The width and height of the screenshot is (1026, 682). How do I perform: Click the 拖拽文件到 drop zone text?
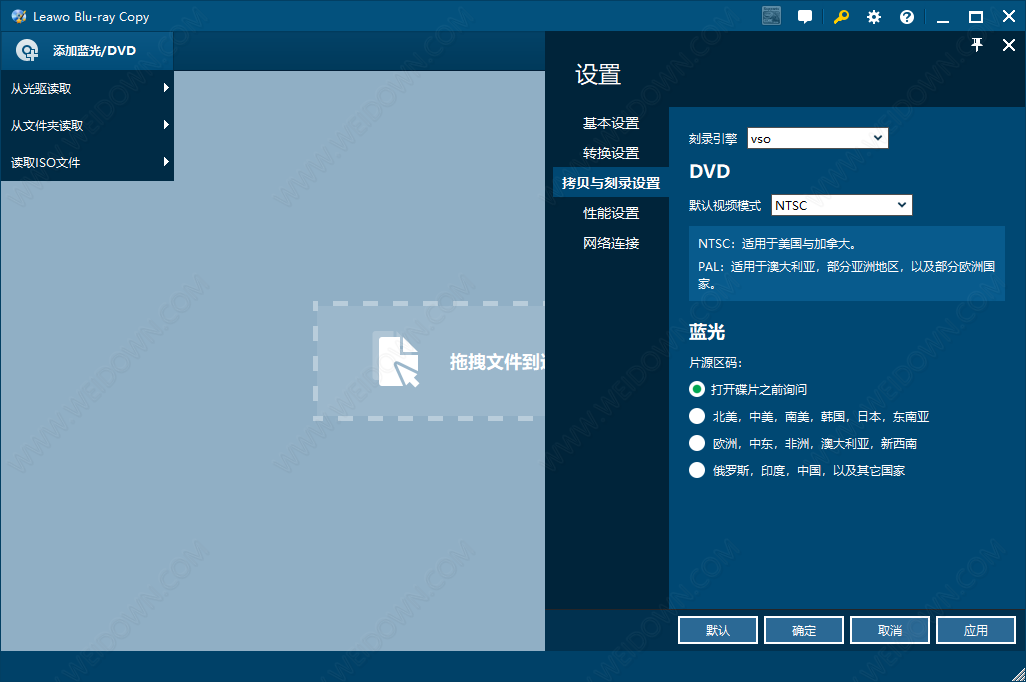pyautogui.click(x=497, y=361)
